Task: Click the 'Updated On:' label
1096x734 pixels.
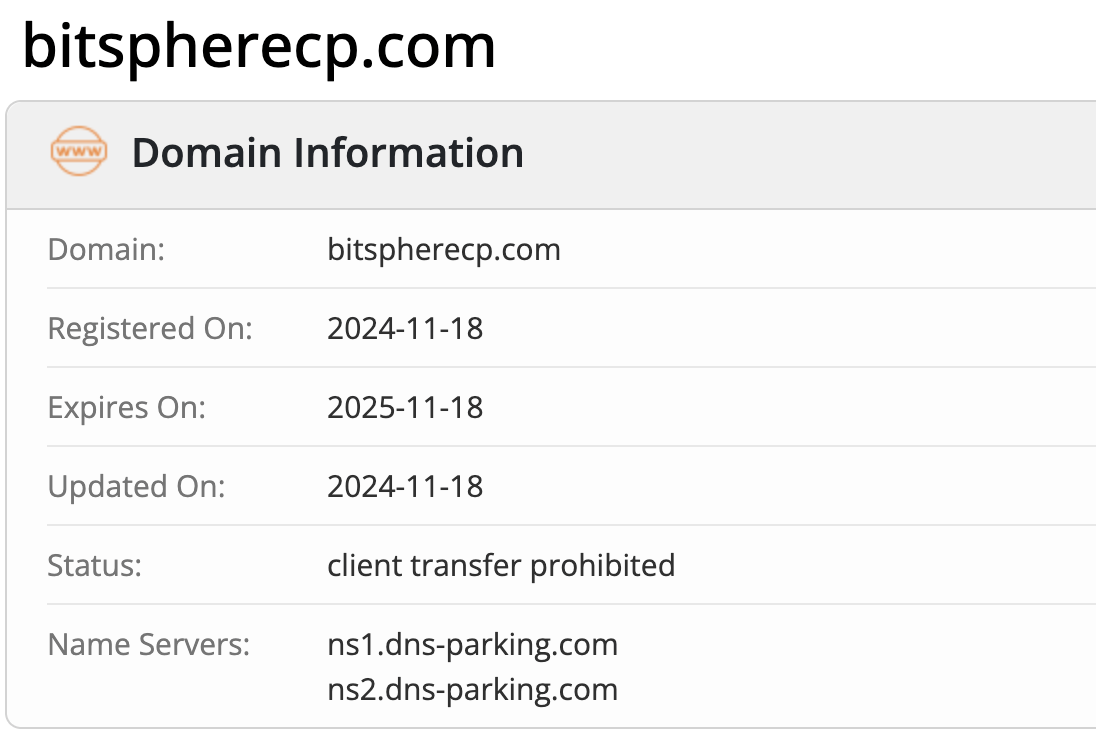Action: pyautogui.click(x=137, y=486)
